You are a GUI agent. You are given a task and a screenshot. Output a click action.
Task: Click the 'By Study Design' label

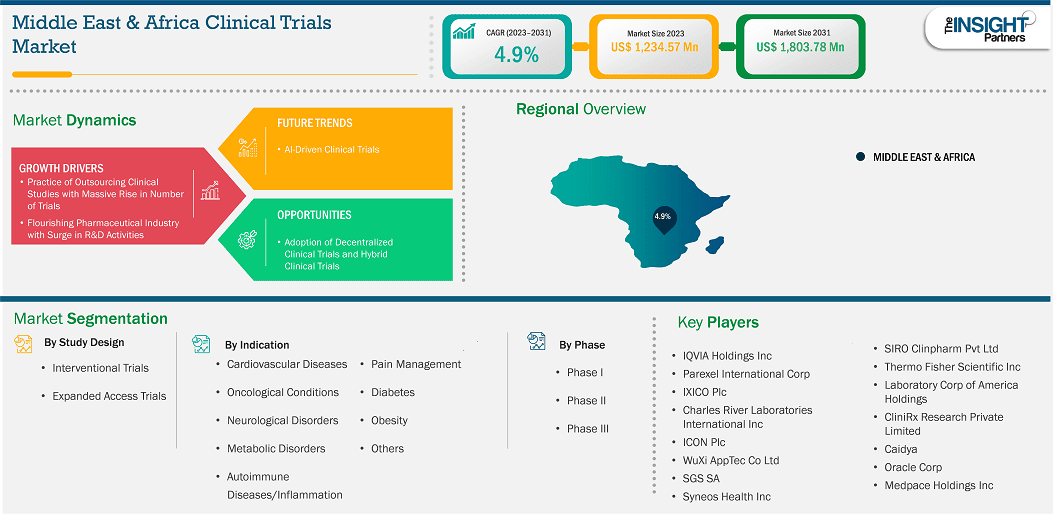point(84,343)
